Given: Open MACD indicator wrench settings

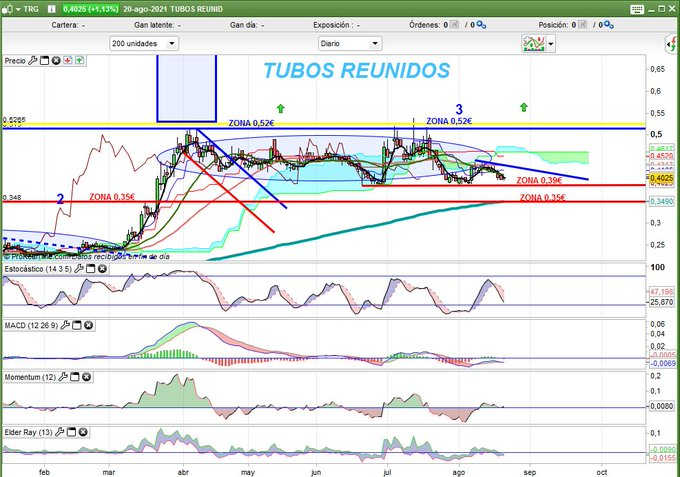Looking at the screenshot, I should pyautogui.click(x=65, y=325).
